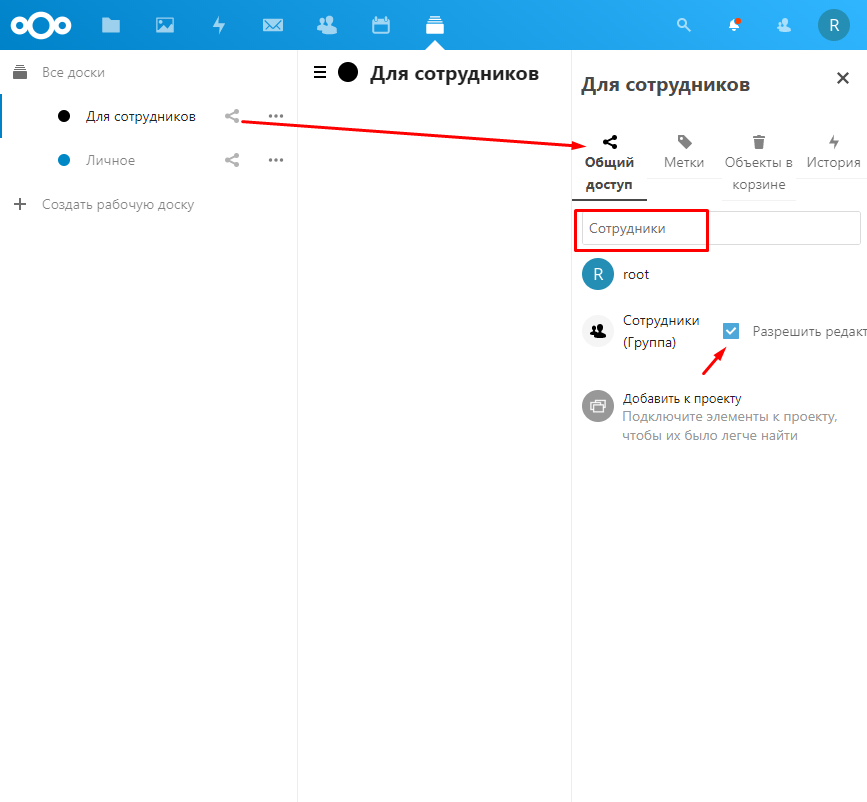Open the Contacts app icon in navigation
The height and width of the screenshot is (802, 867).
click(x=327, y=25)
